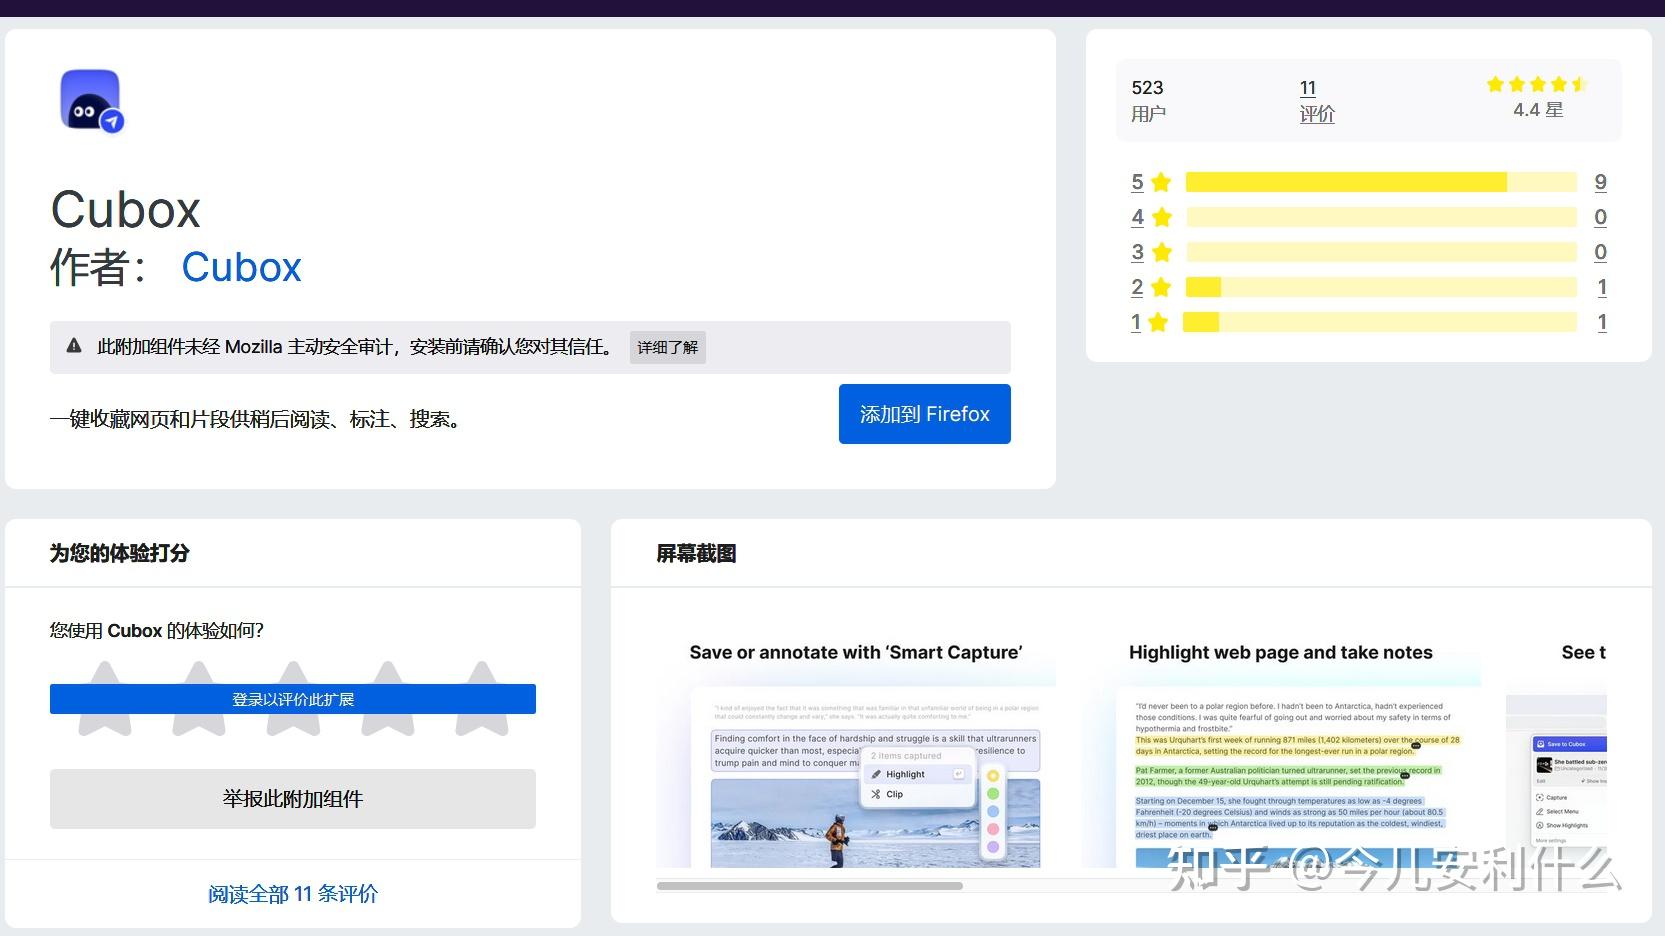Click the 添加到 Firefox button
Screen dimensions: 1665x936
[x=923, y=413]
